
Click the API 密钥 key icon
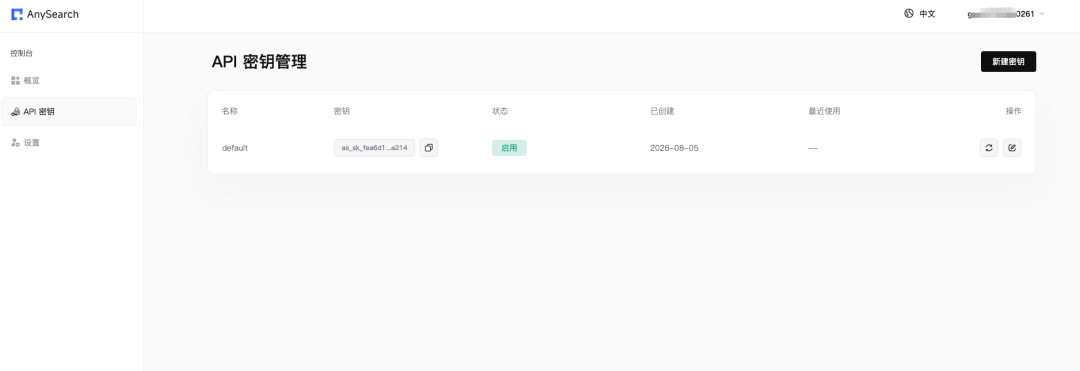click(15, 112)
